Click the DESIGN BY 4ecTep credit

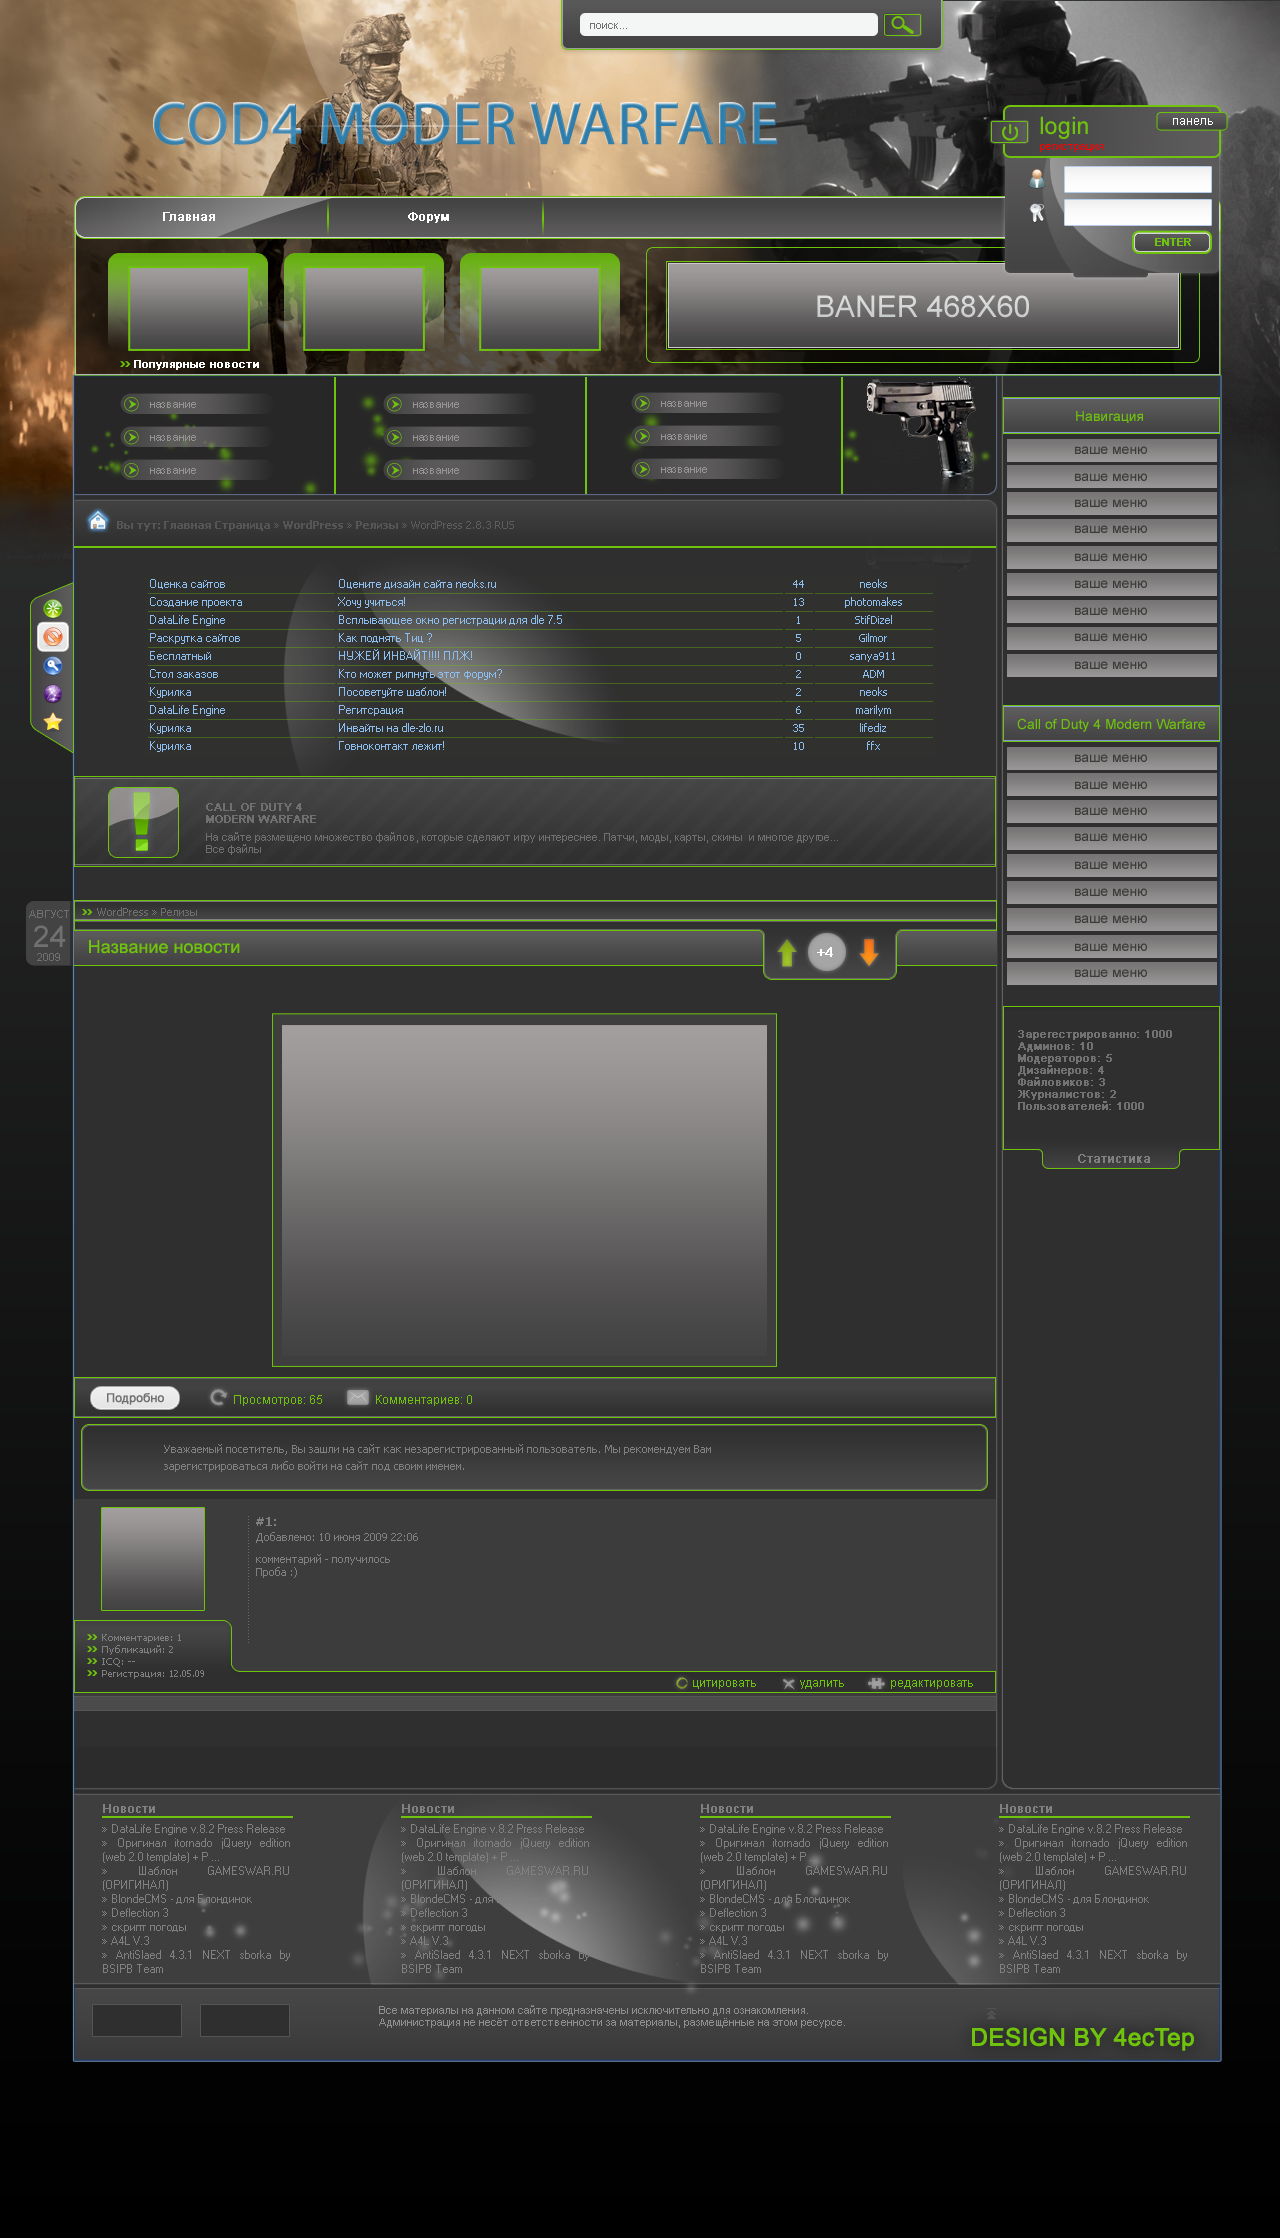pyautogui.click(x=1082, y=2037)
